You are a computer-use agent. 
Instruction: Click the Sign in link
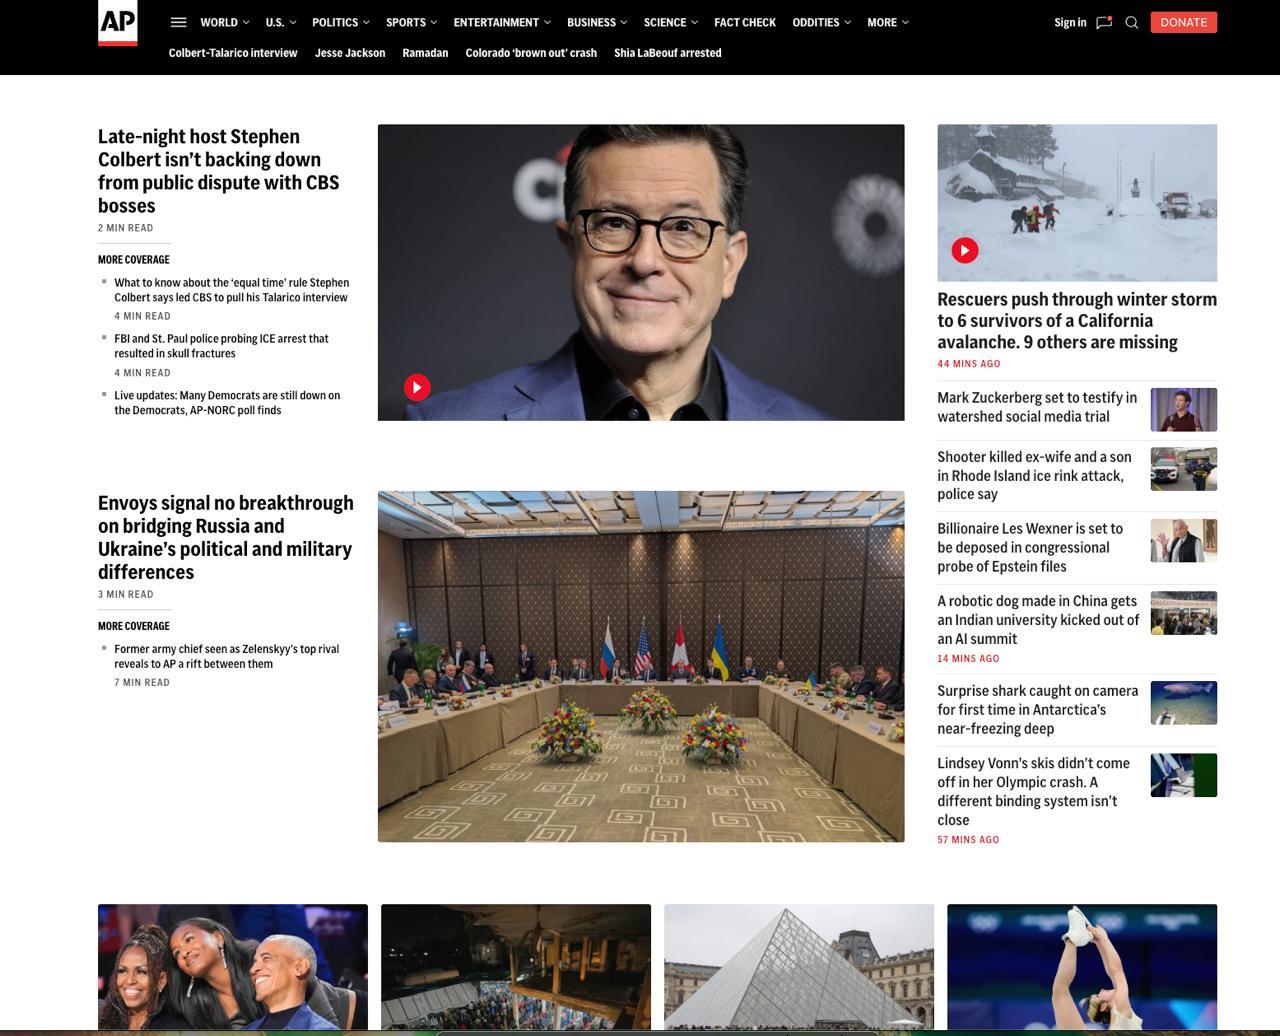(1069, 22)
